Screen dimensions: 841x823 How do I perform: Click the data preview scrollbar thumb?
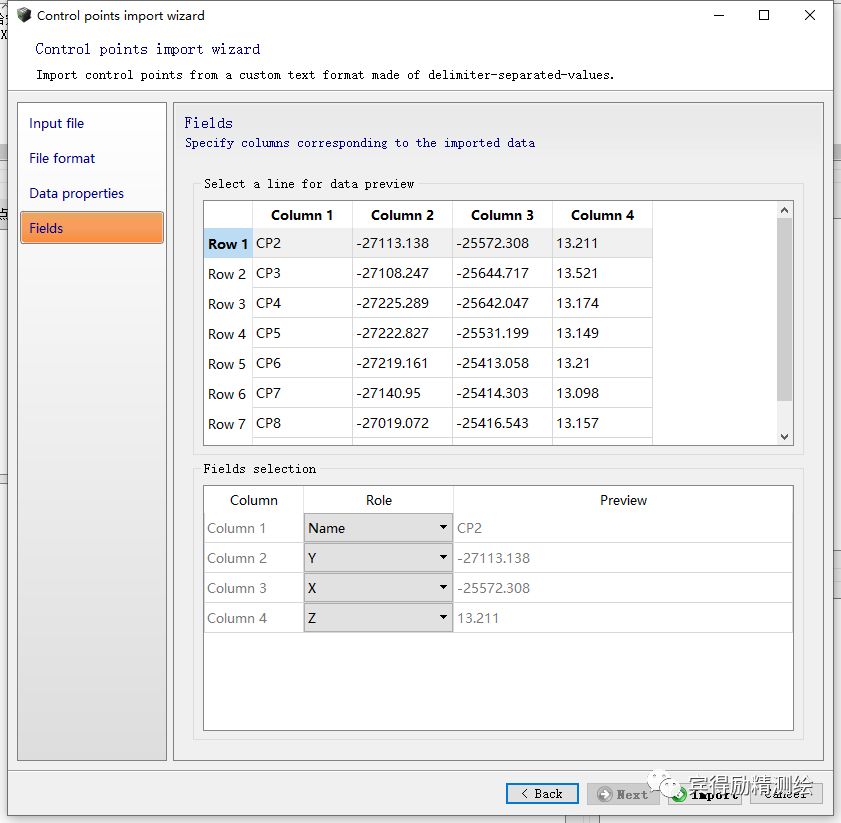pos(785,309)
